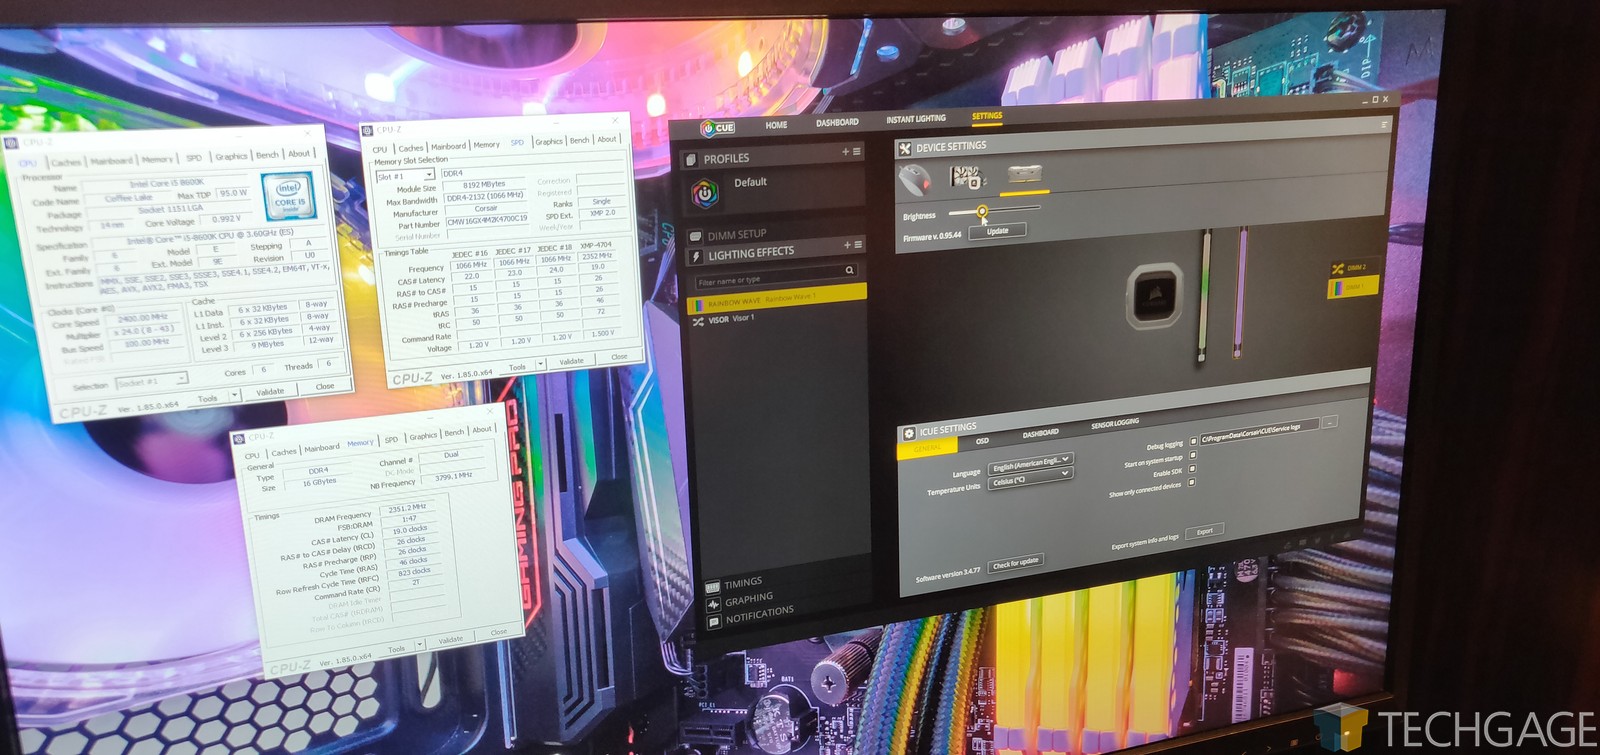Expand Tools arrow in CPU-Z CPU window
1600x755 pixels.
pos(234,396)
